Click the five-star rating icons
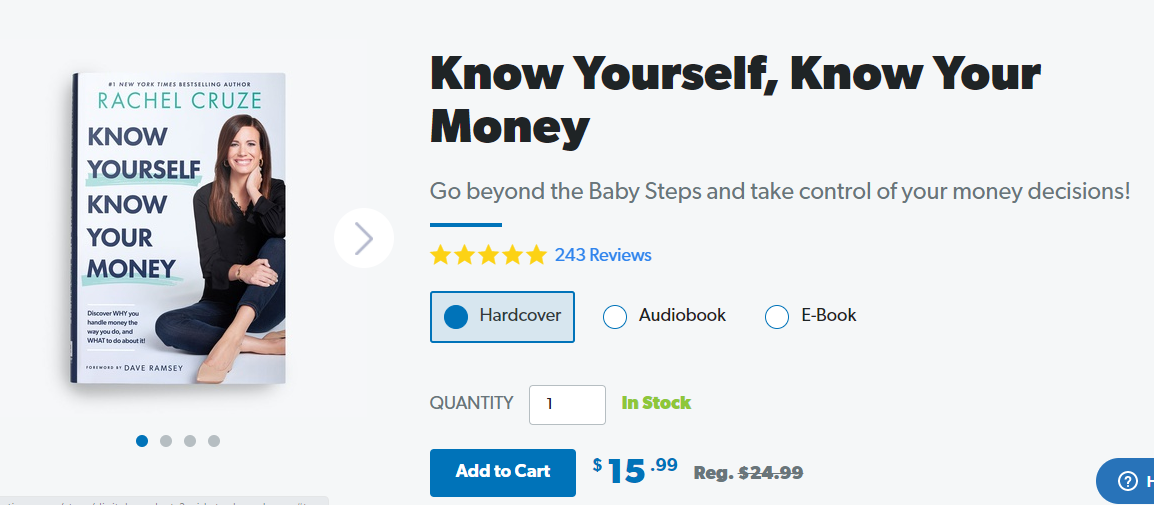 click(488, 255)
